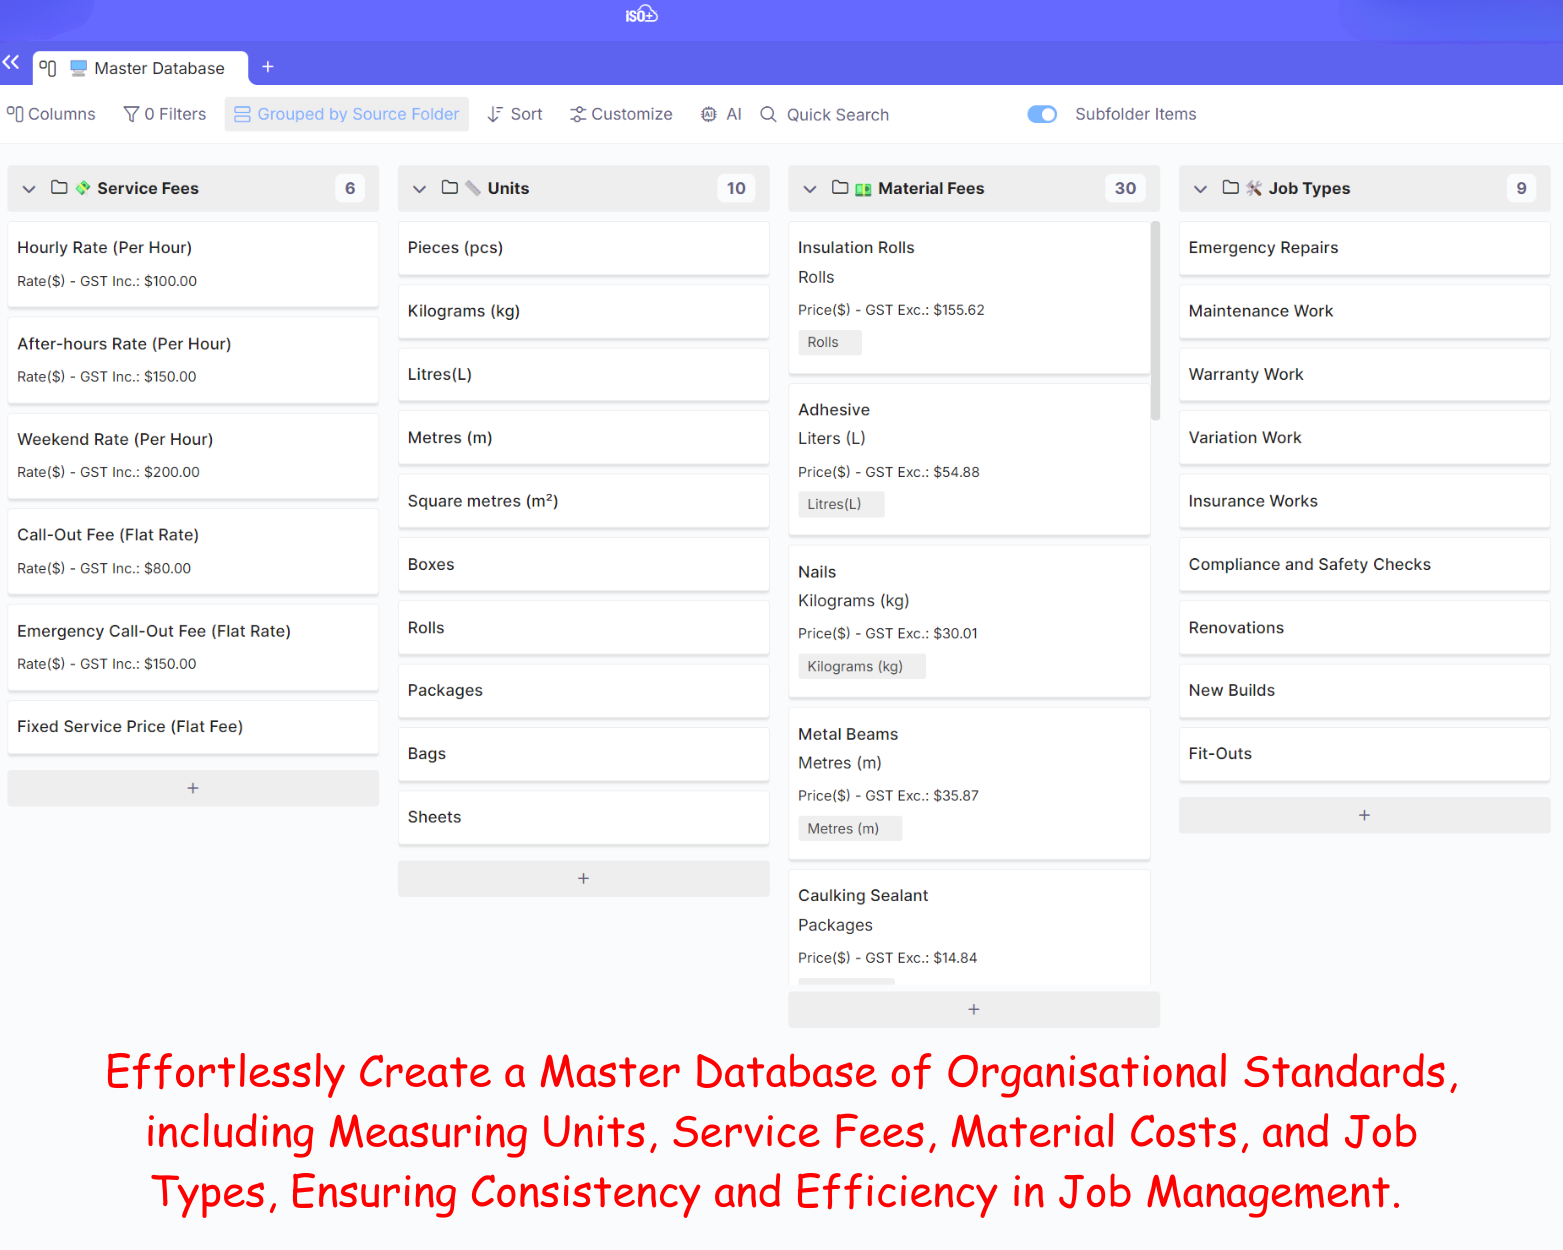Open the Filters funnel icon

pyautogui.click(x=131, y=114)
